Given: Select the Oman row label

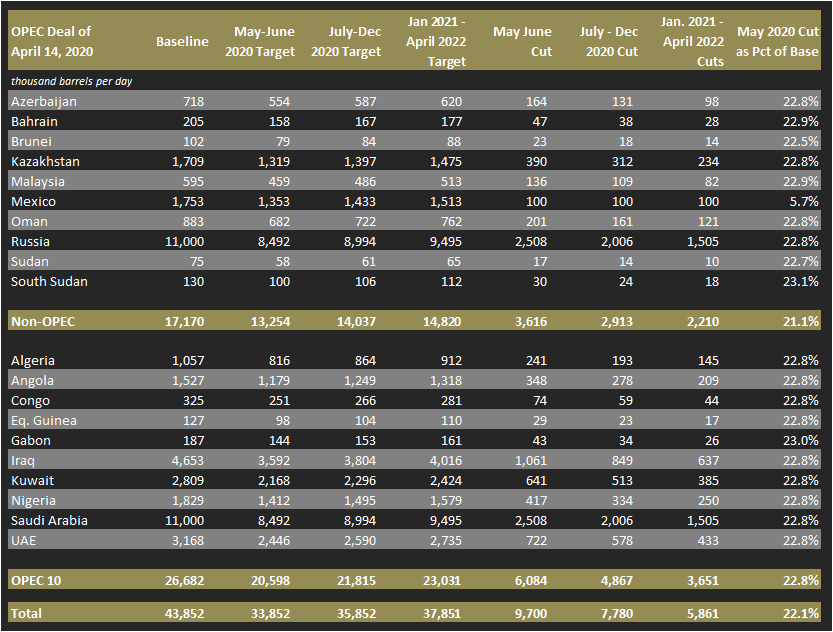Looking at the screenshot, I should click(29, 221).
